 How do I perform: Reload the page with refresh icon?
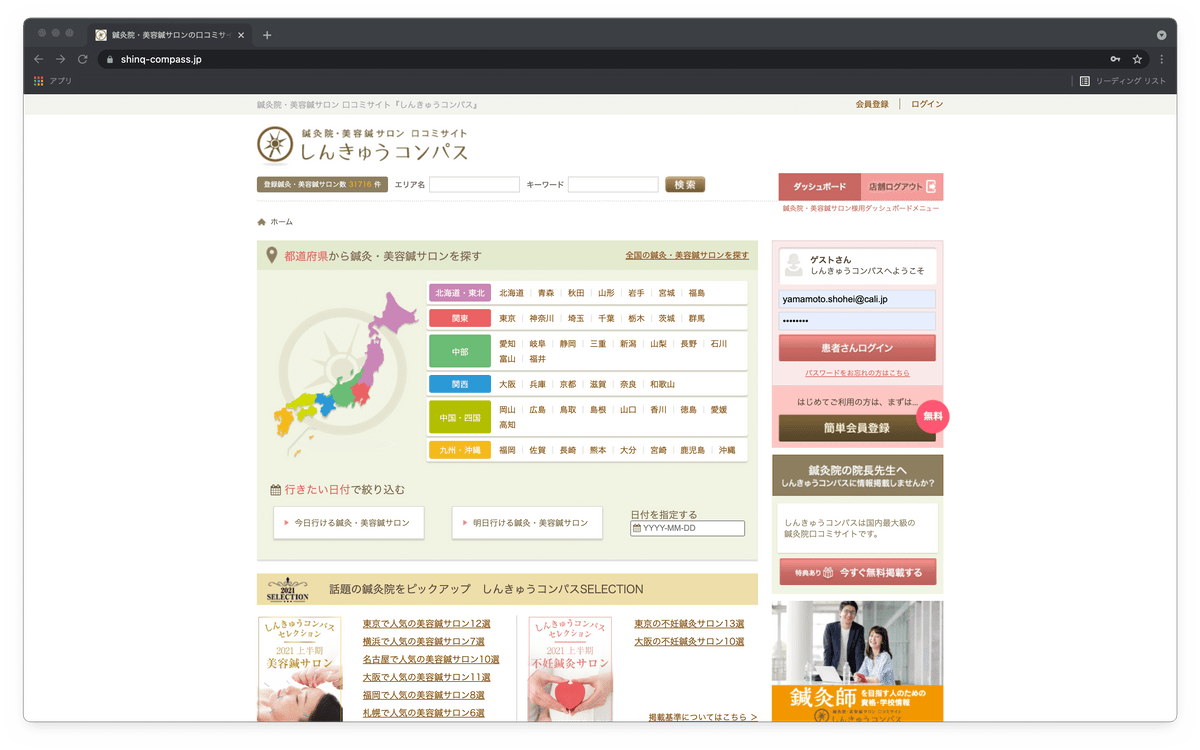[83, 59]
